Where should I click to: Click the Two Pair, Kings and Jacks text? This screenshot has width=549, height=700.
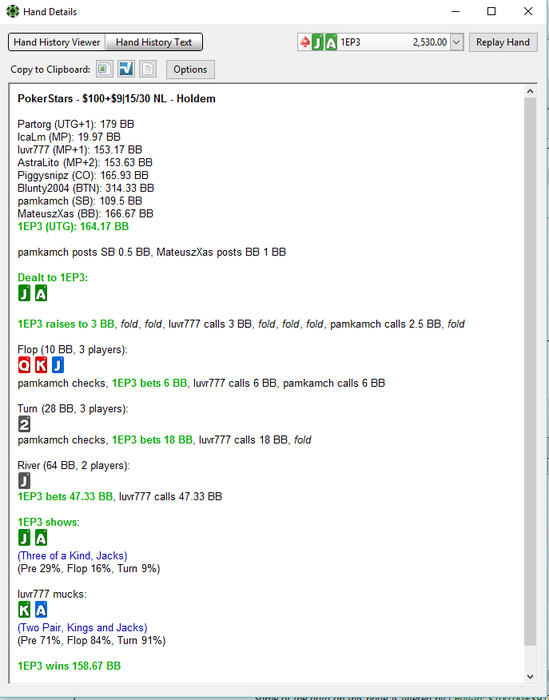click(x=83, y=628)
